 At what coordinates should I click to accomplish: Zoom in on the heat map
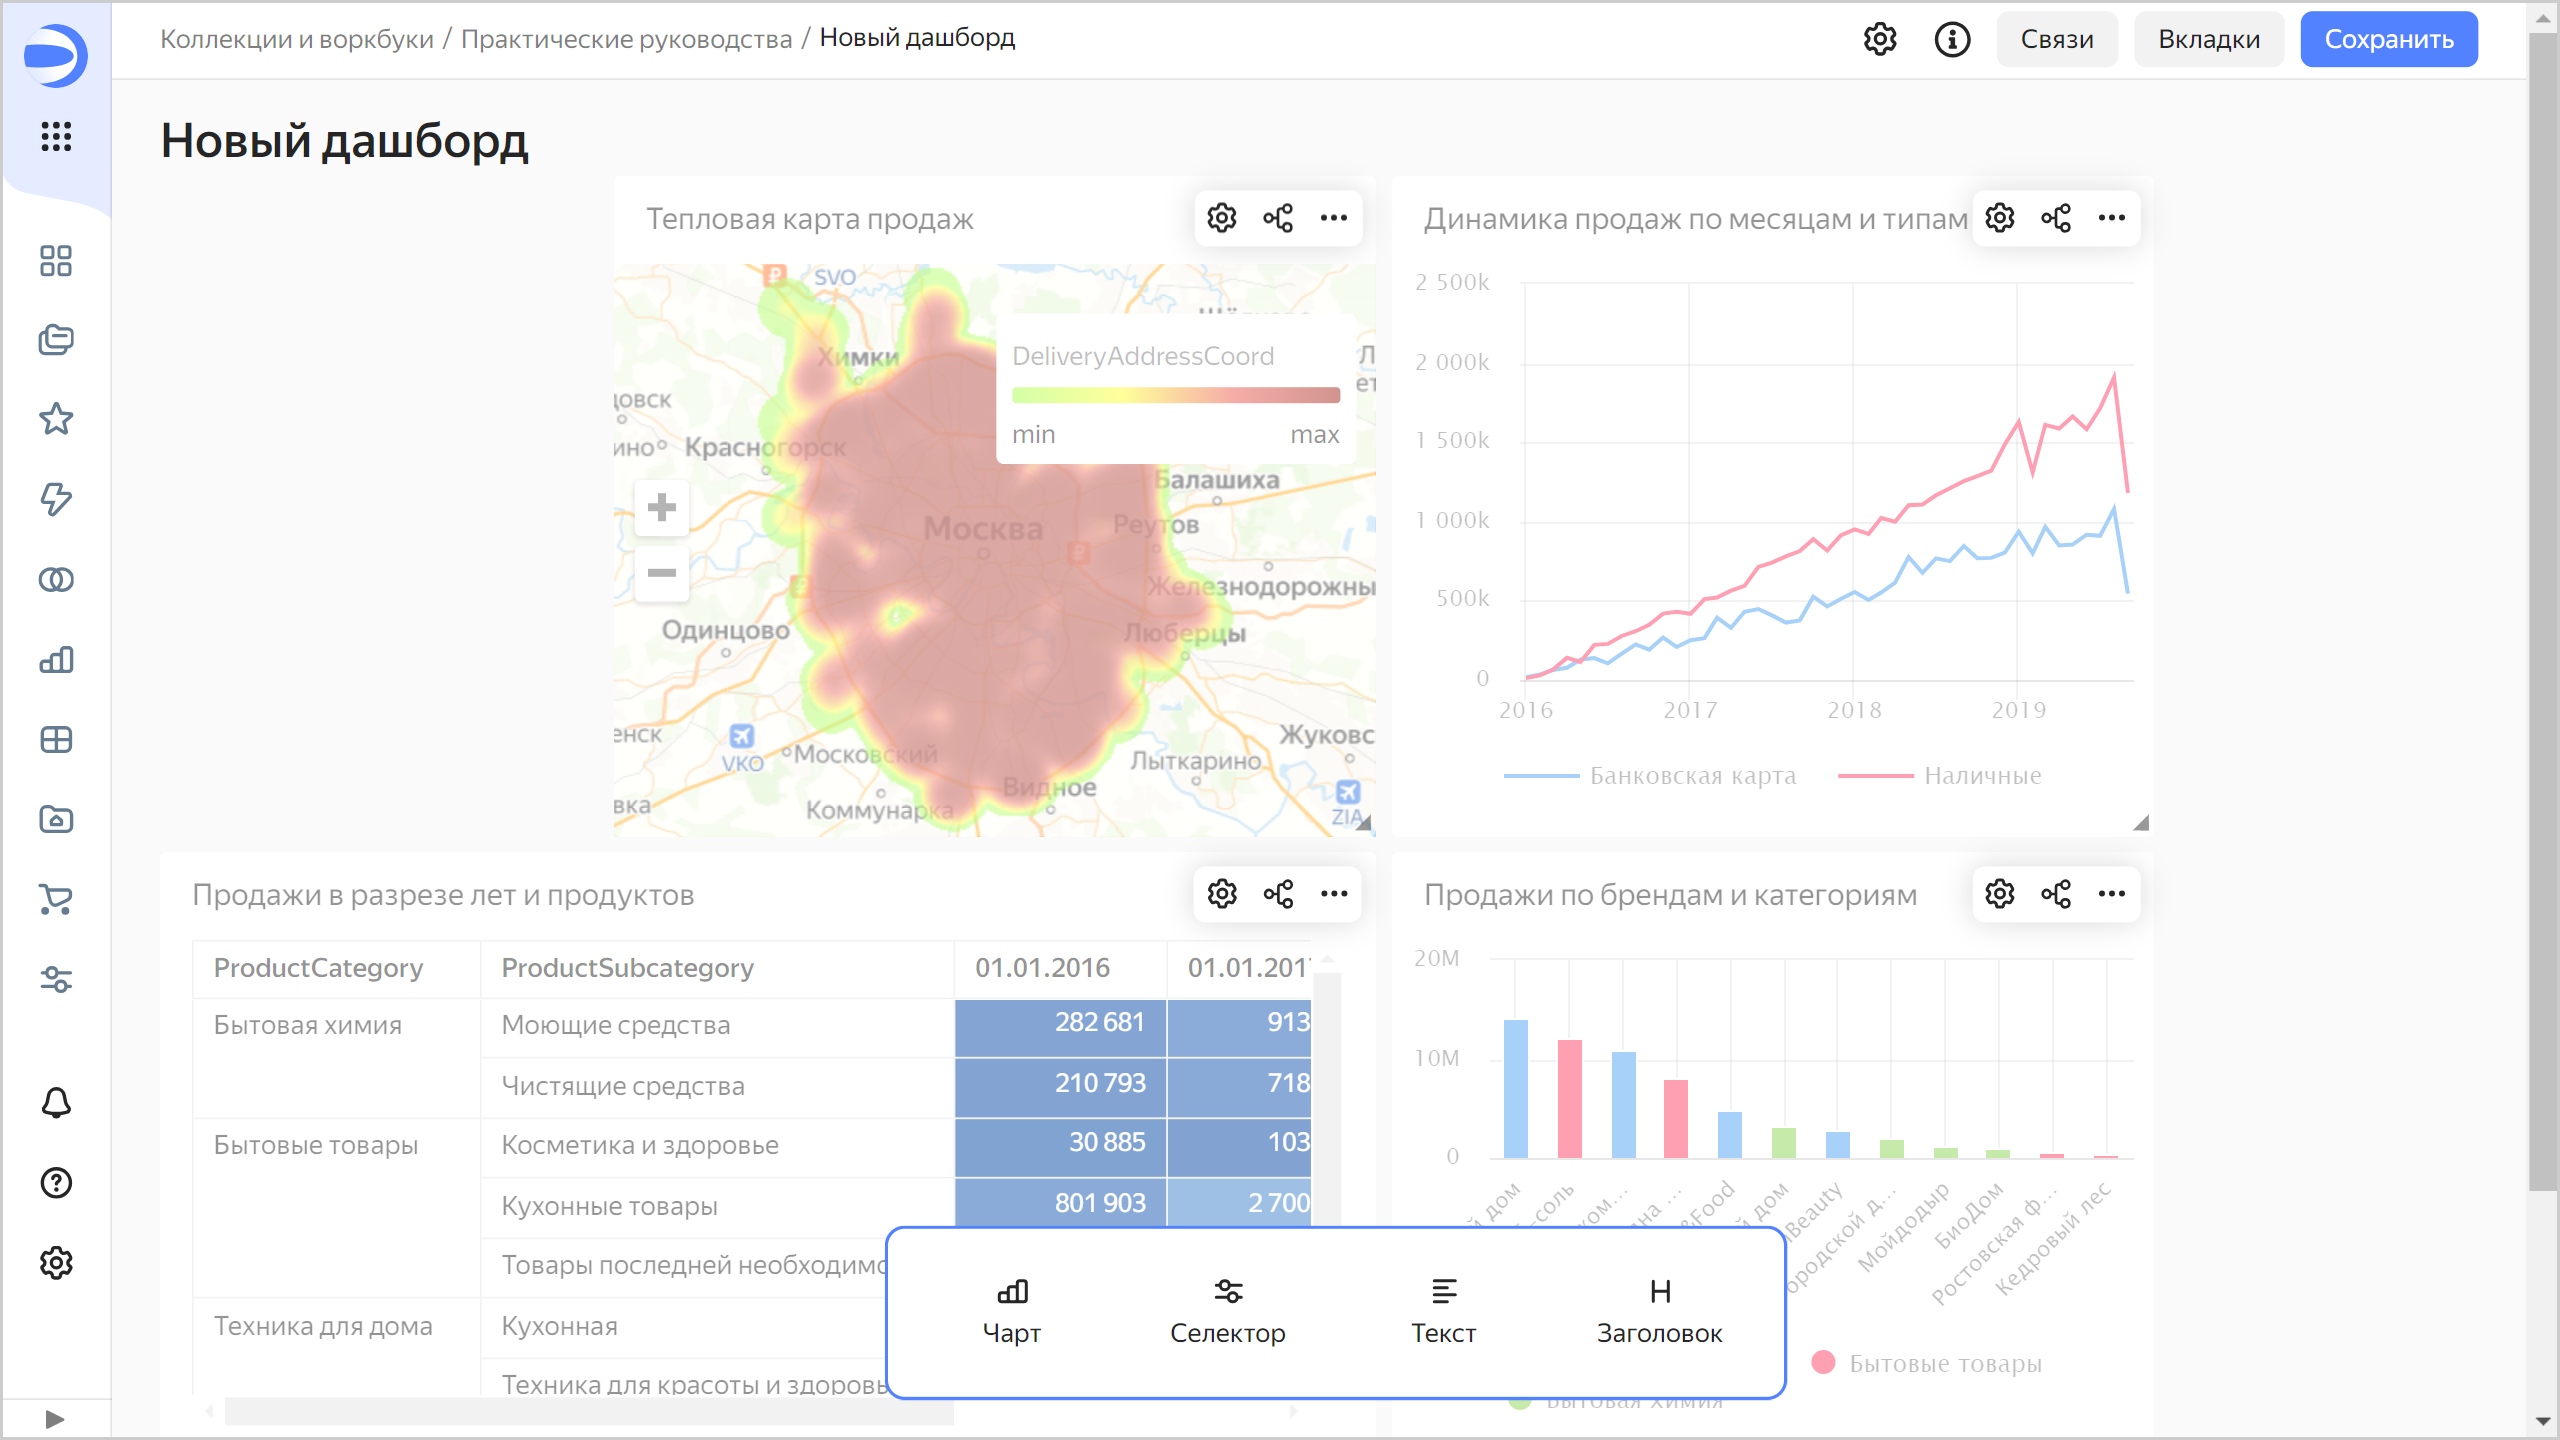pos(661,508)
